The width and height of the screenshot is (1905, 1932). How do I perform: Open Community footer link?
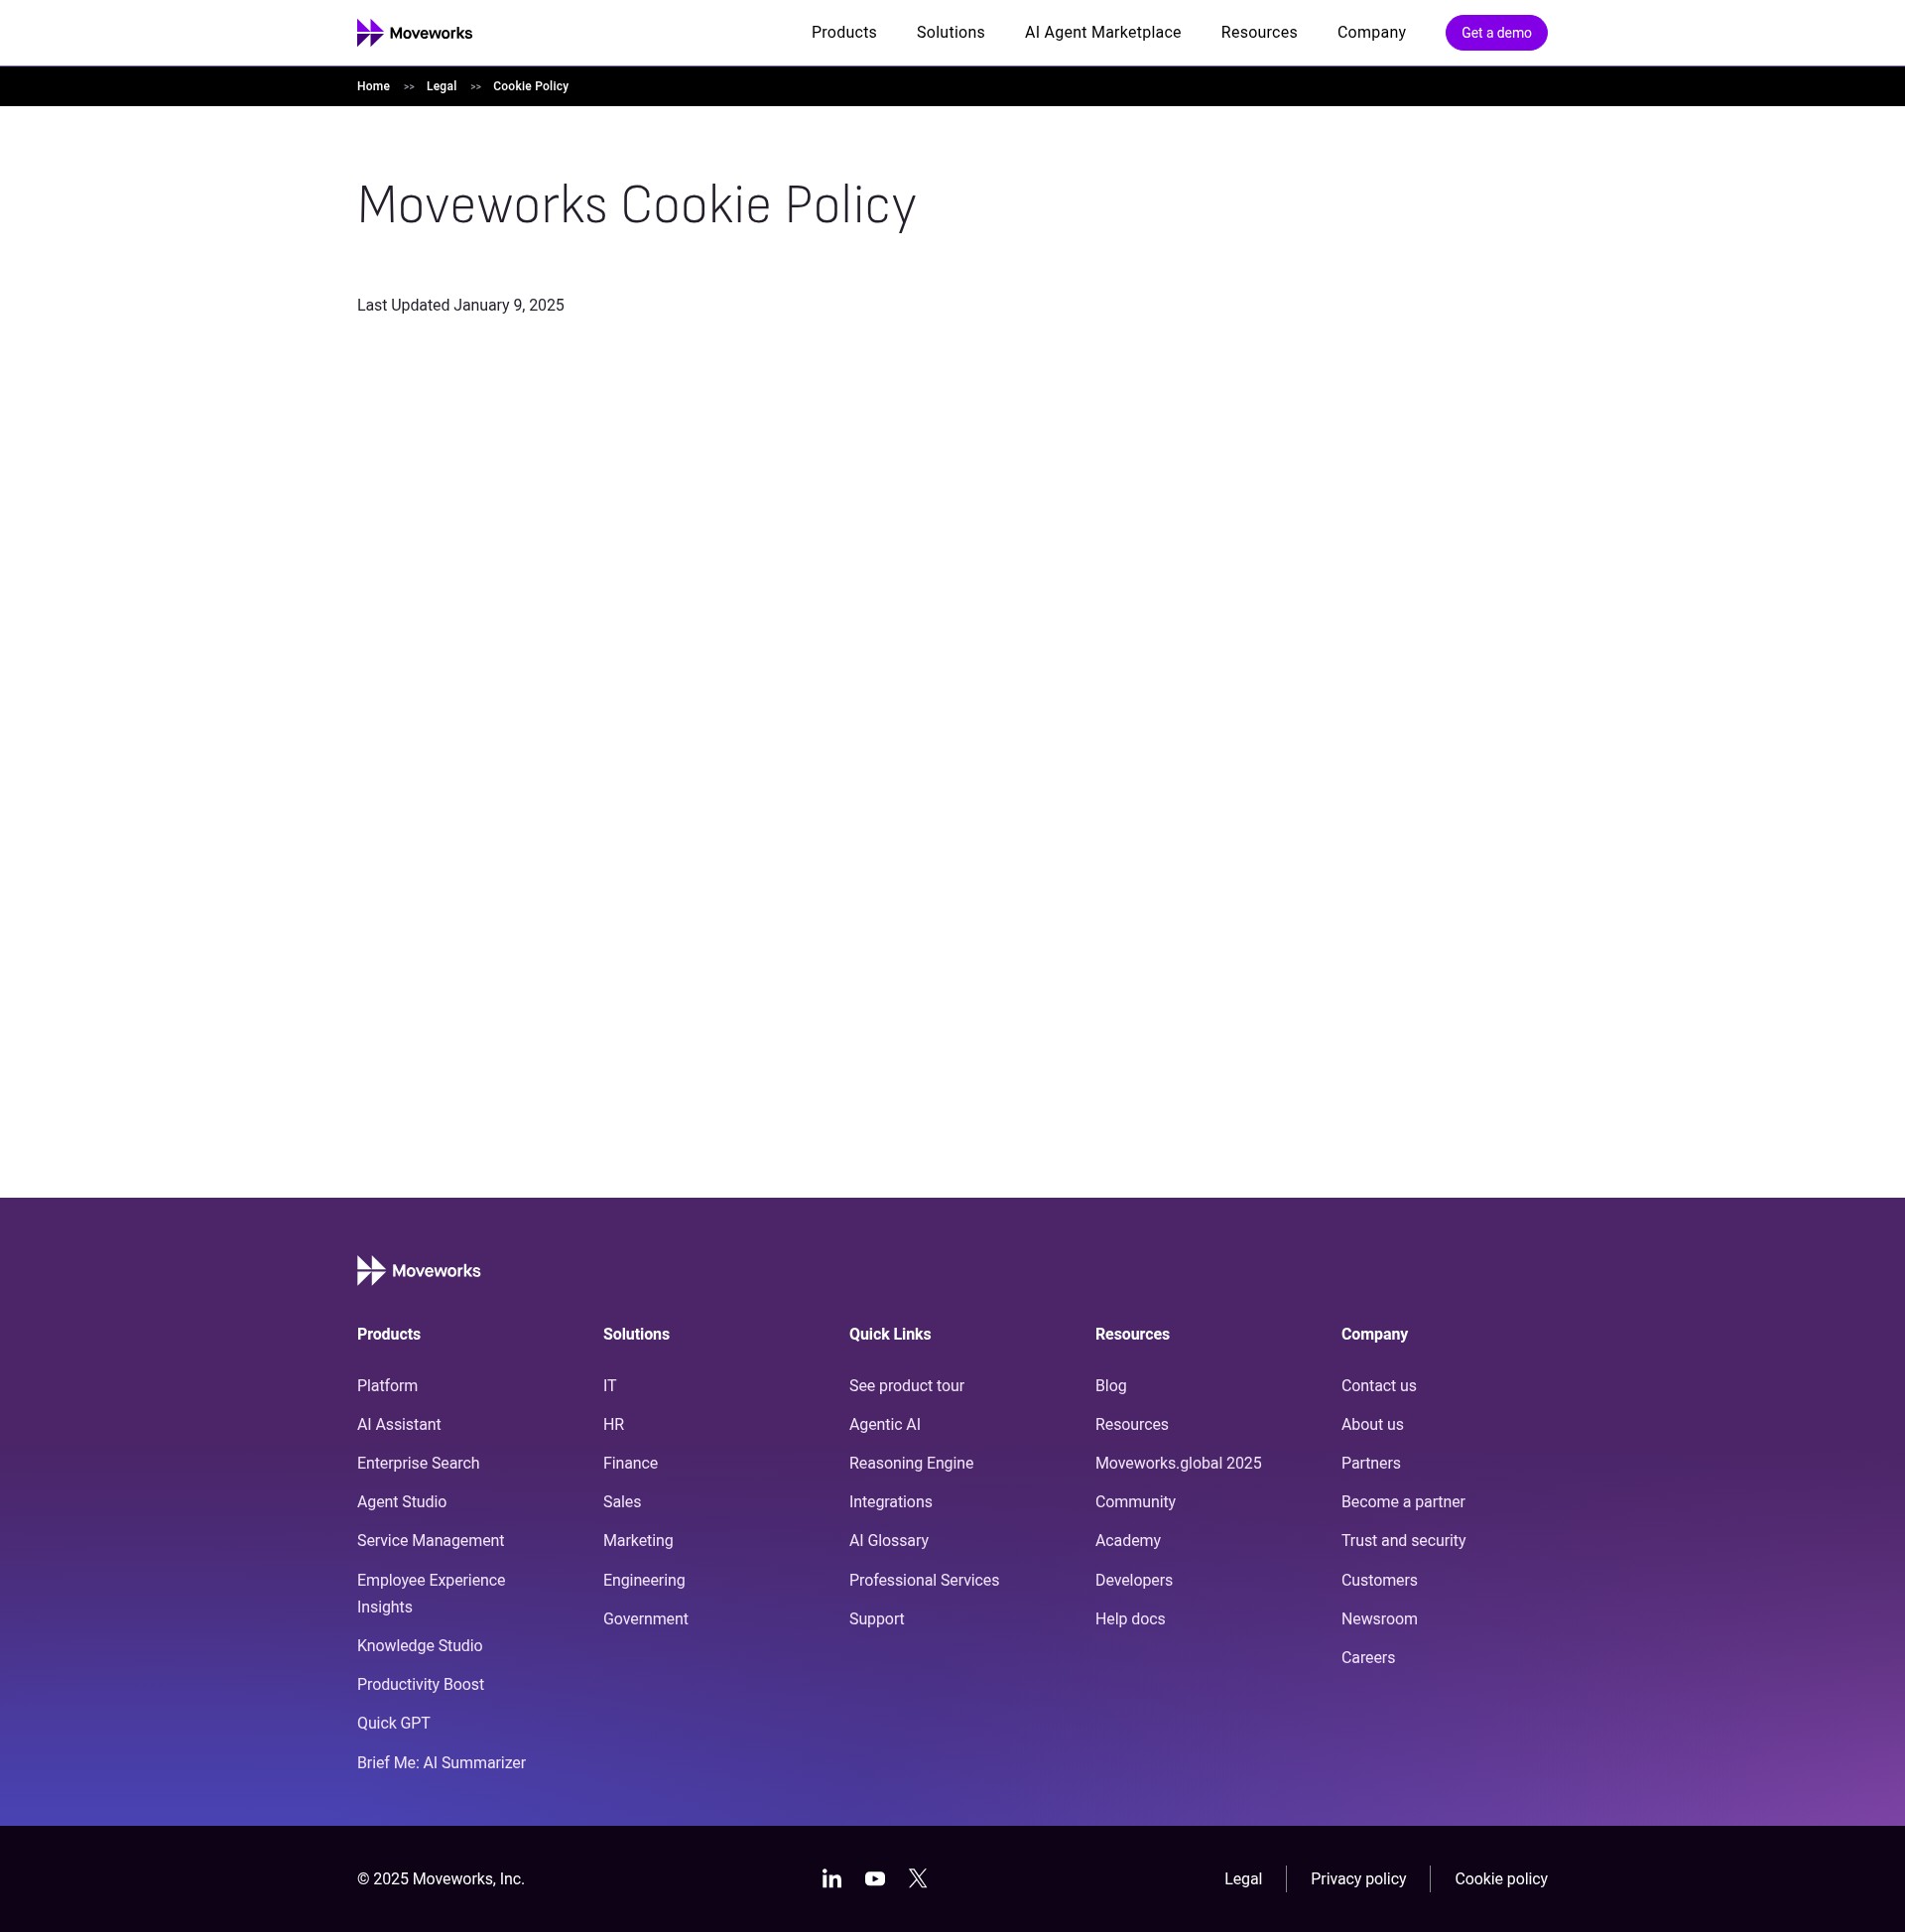click(1135, 1503)
